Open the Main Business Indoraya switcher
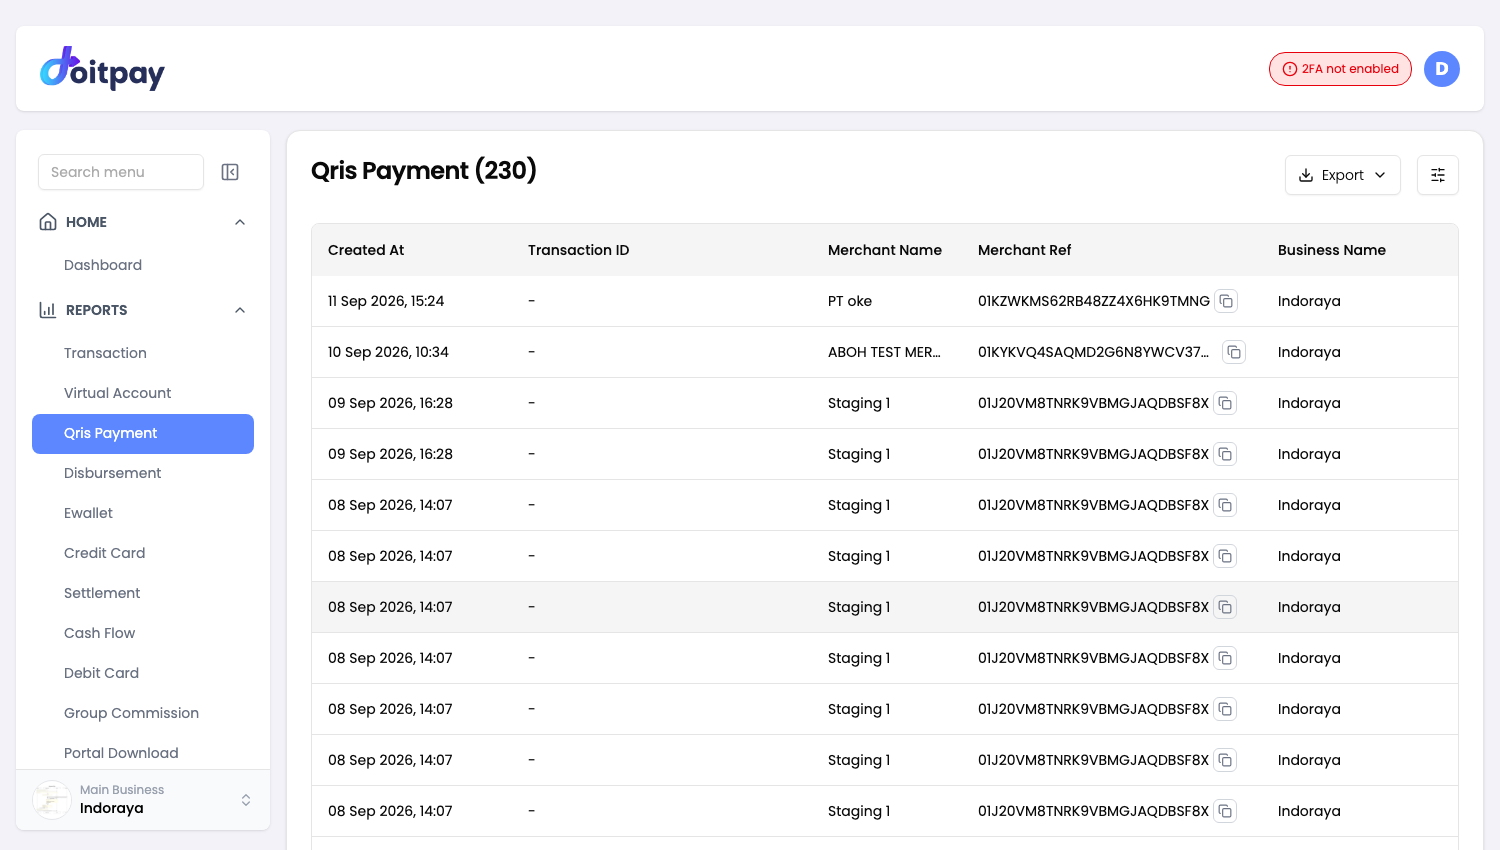Image resolution: width=1500 pixels, height=850 pixels. 143,800
